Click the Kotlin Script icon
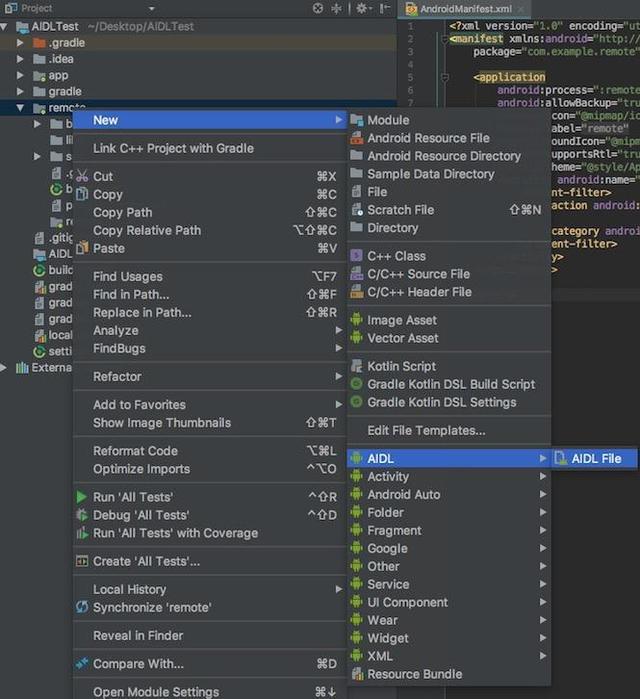Viewport: 640px width, 699px height. click(x=357, y=366)
